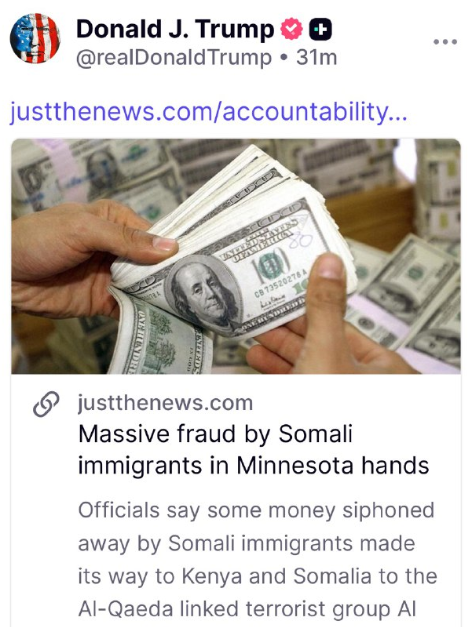
Task: Open the @realDonaldTrump handle
Action: [x=174, y=57]
